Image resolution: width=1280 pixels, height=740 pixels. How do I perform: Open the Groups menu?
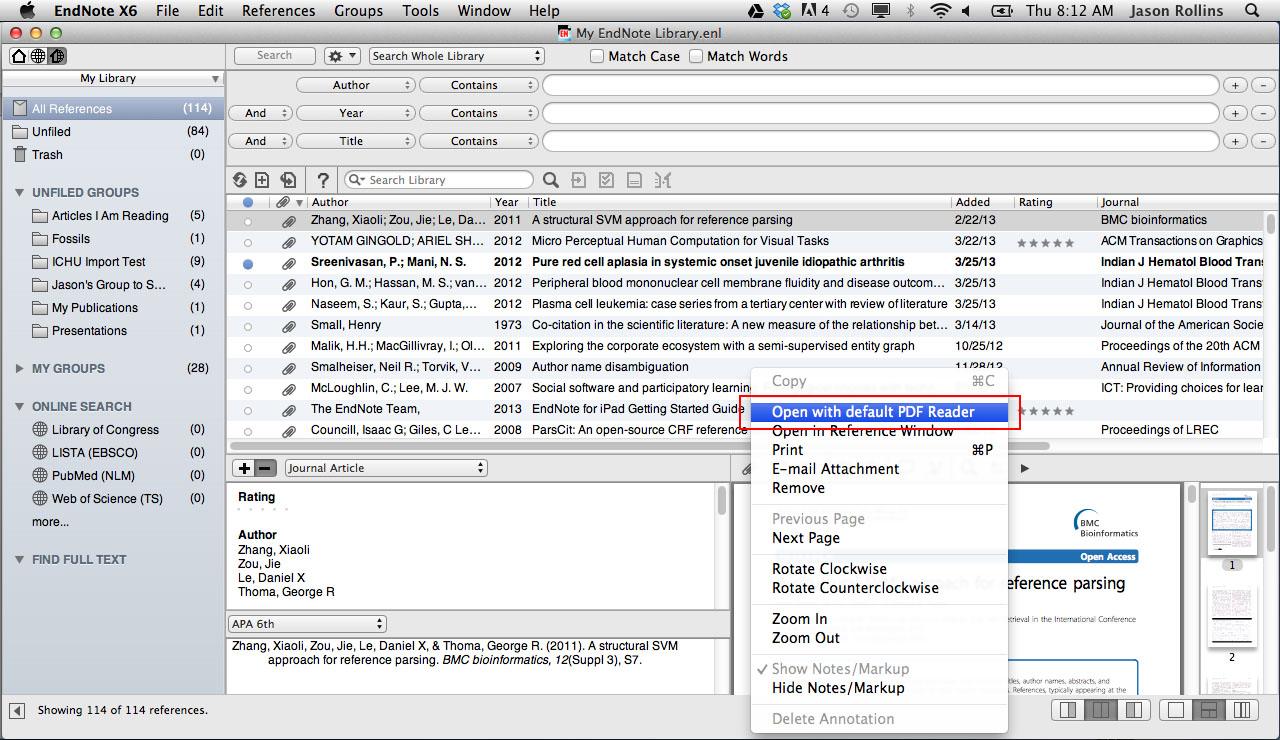(358, 11)
